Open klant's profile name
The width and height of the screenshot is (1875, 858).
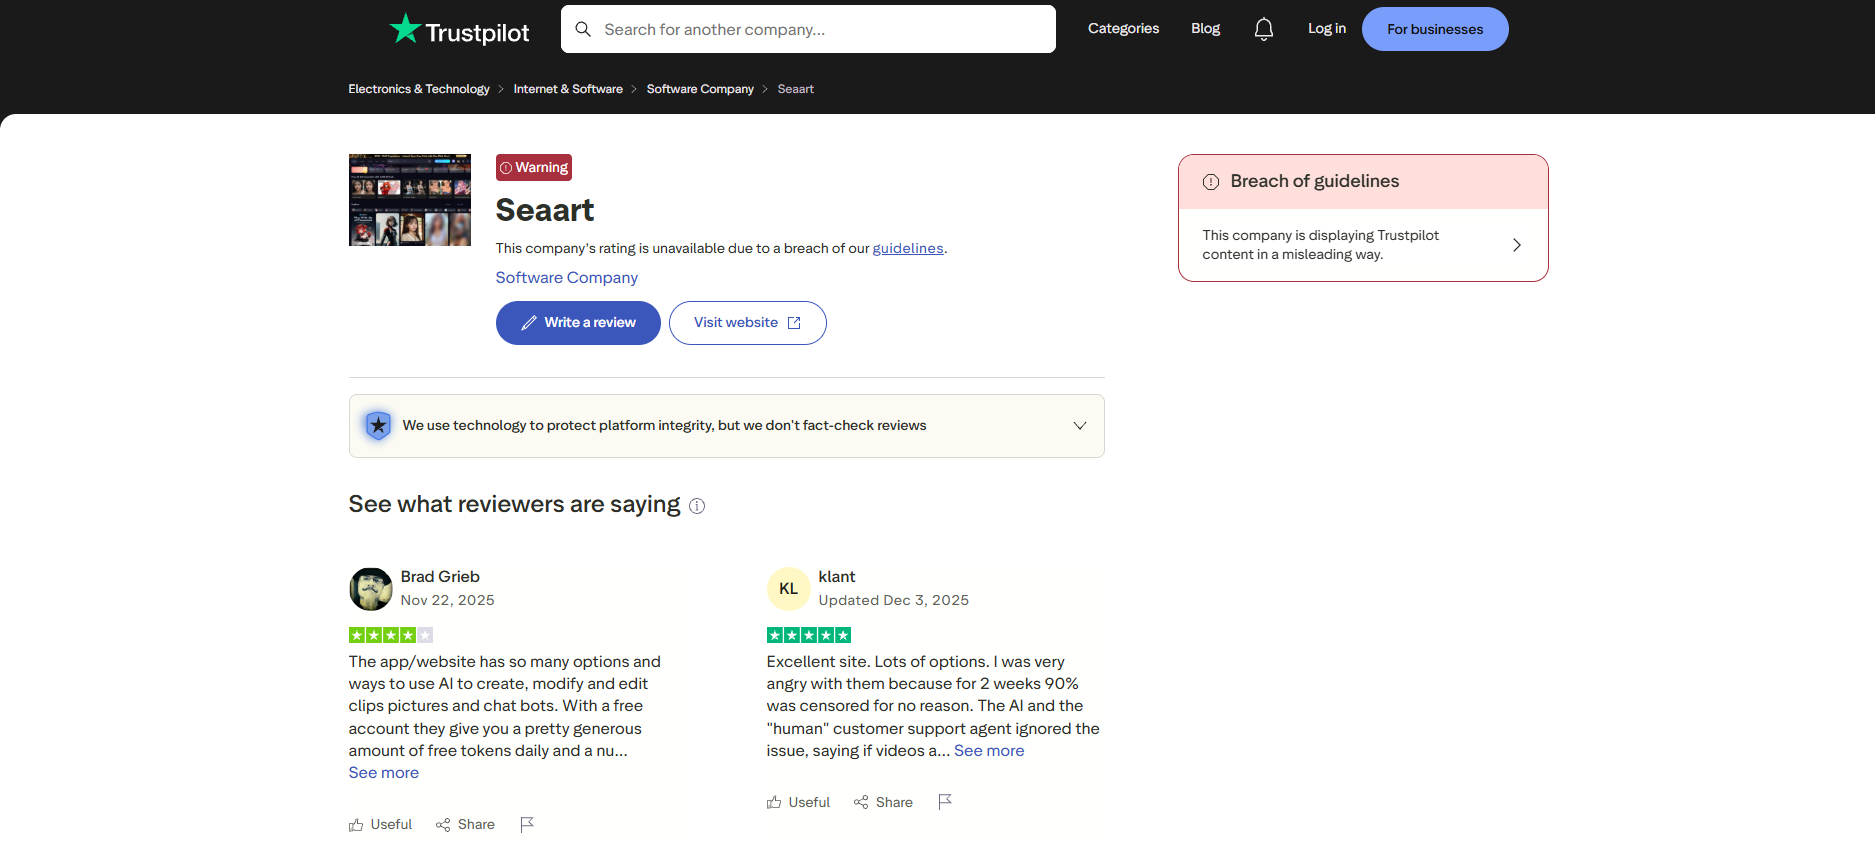[837, 577]
